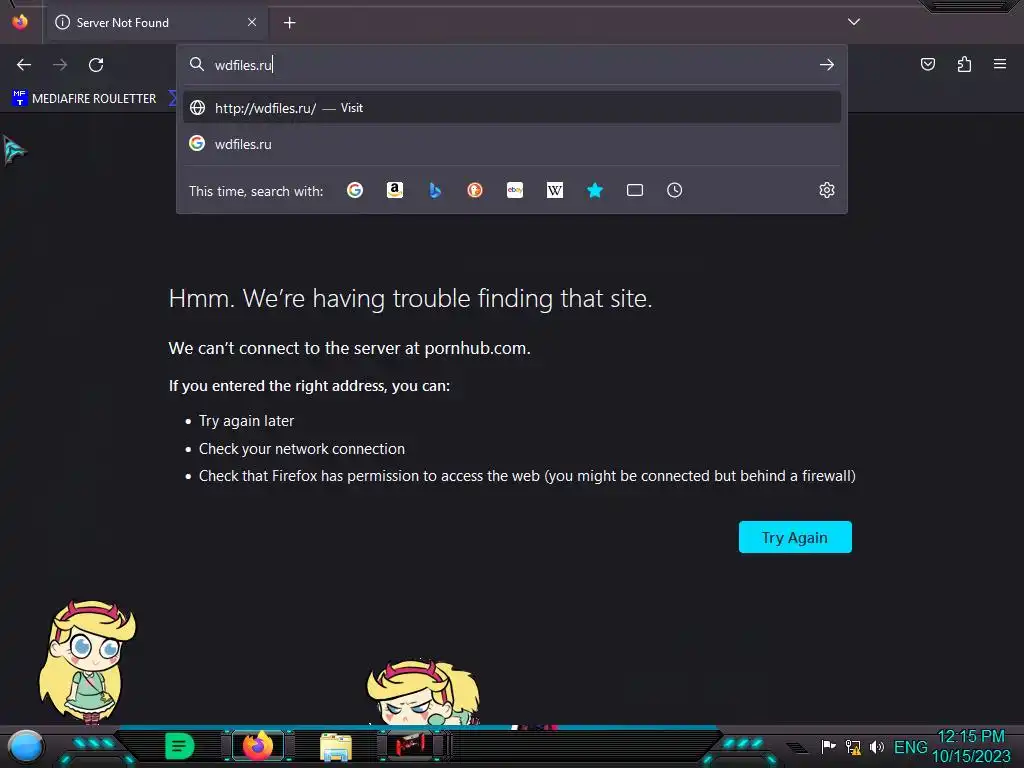Click the tray overflow arrow icon
1024x768 pixels.
click(796, 748)
